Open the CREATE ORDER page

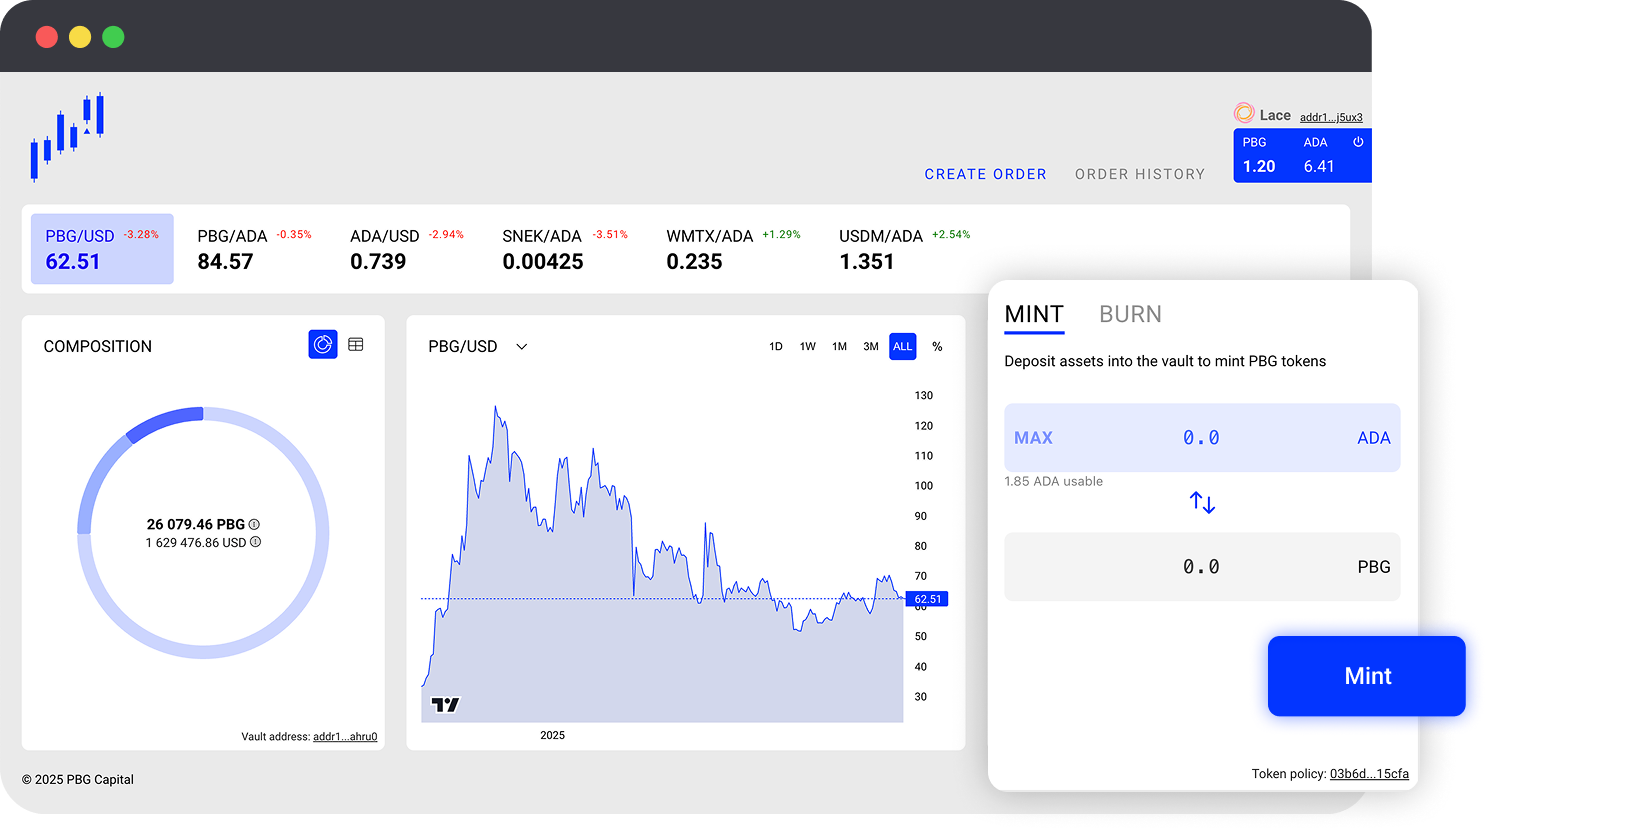(x=985, y=174)
